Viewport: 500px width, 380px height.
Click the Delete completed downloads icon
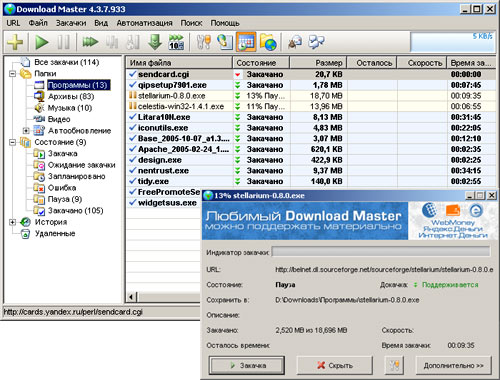(x=133, y=42)
